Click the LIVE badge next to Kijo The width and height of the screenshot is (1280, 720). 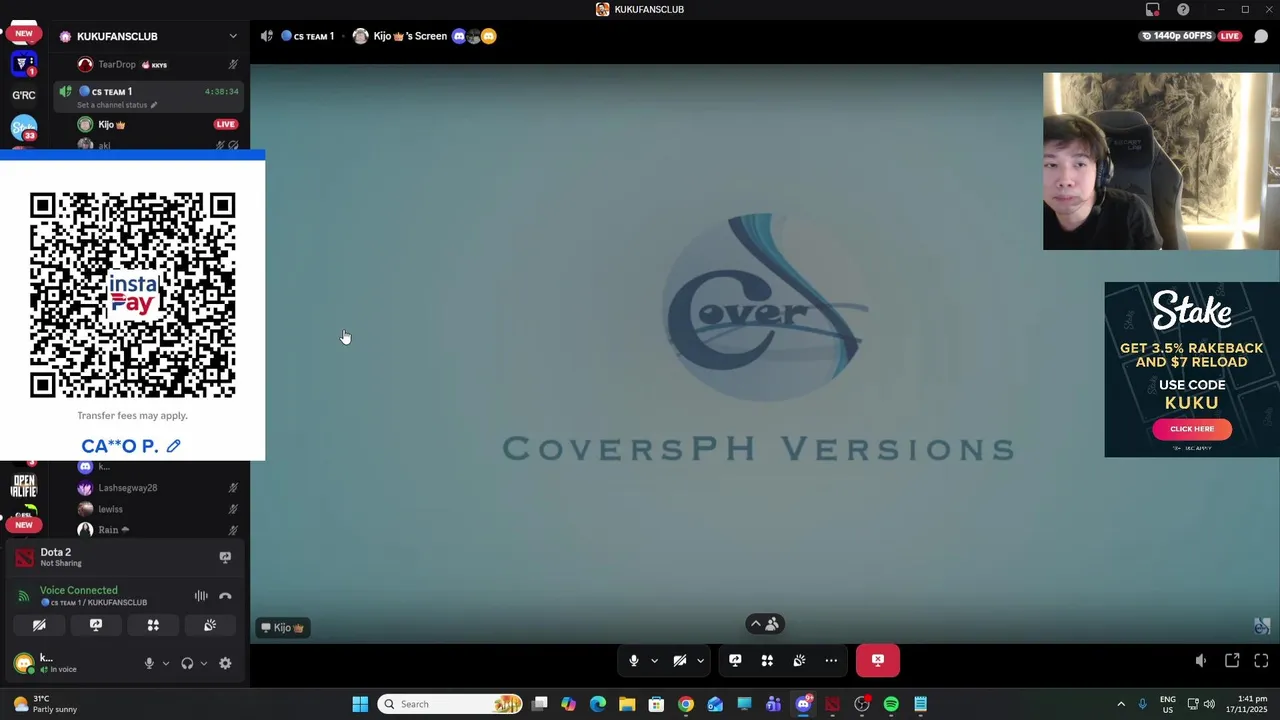point(225,125)
